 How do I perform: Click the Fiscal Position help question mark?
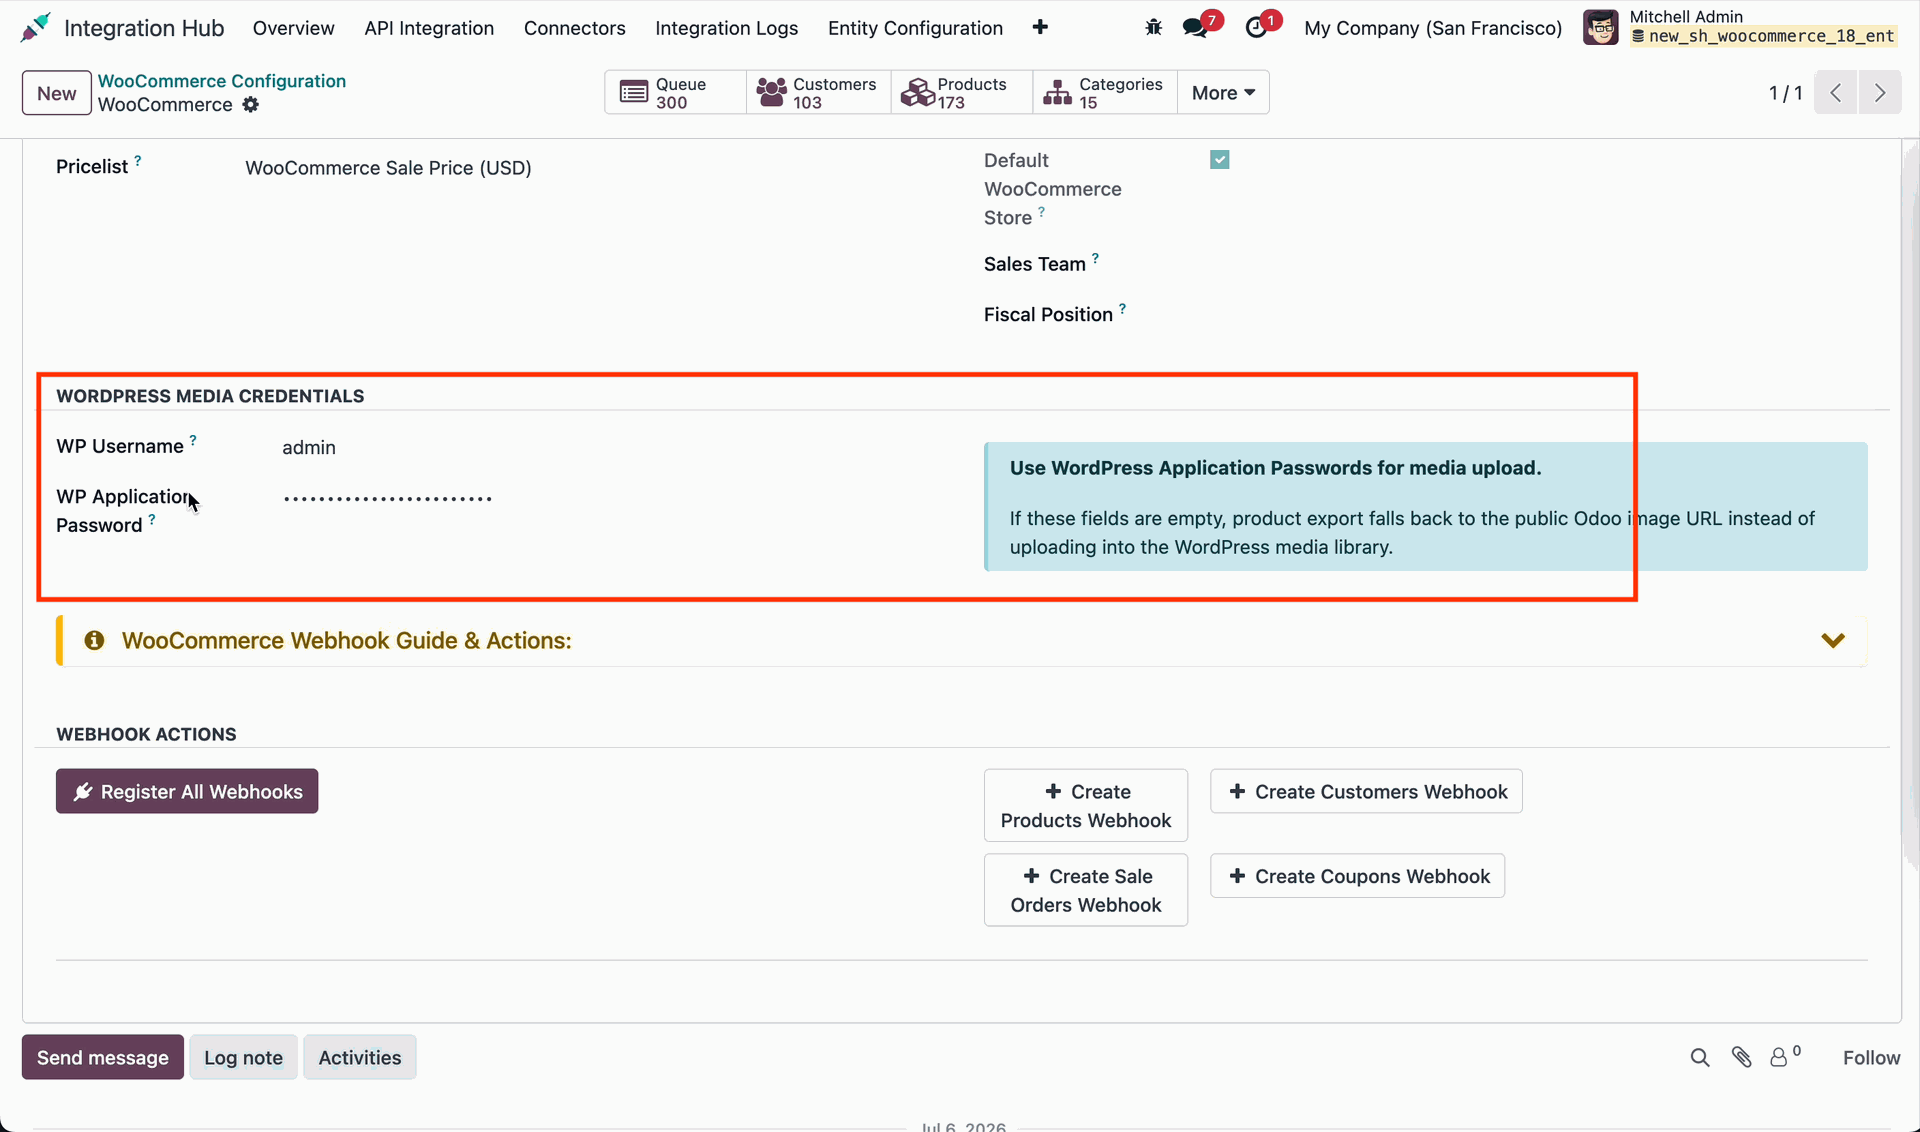pyautogui.click(x=1123, y=309)
